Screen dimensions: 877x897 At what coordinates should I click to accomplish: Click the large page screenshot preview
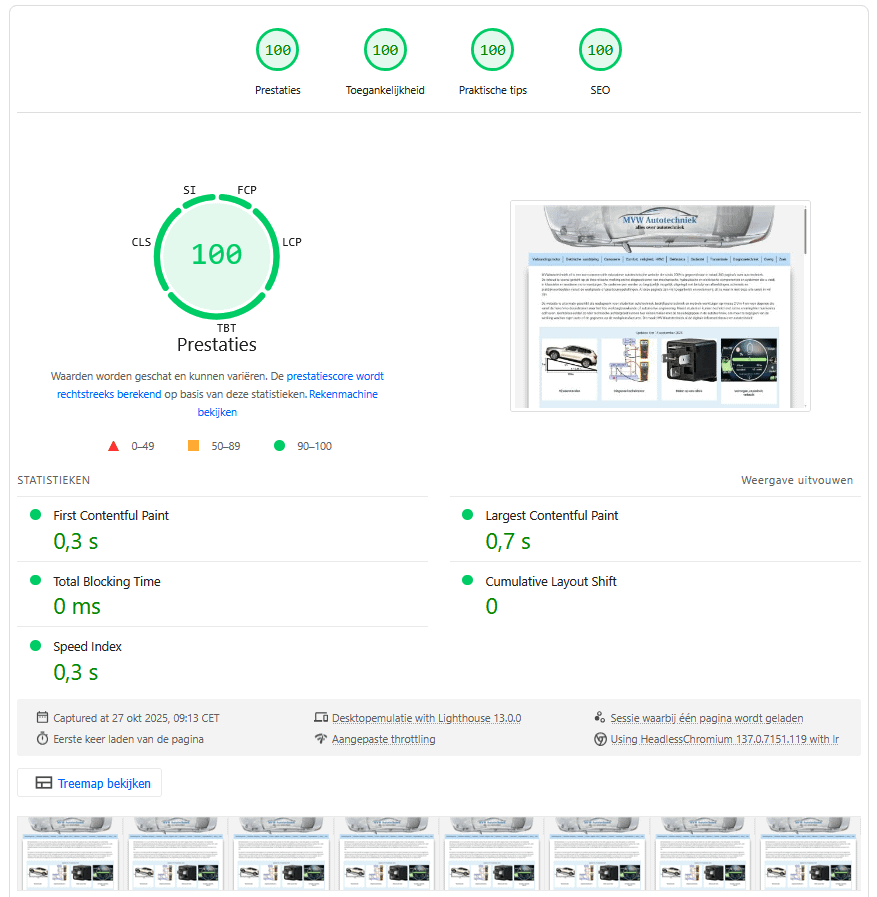click(660, 306)
